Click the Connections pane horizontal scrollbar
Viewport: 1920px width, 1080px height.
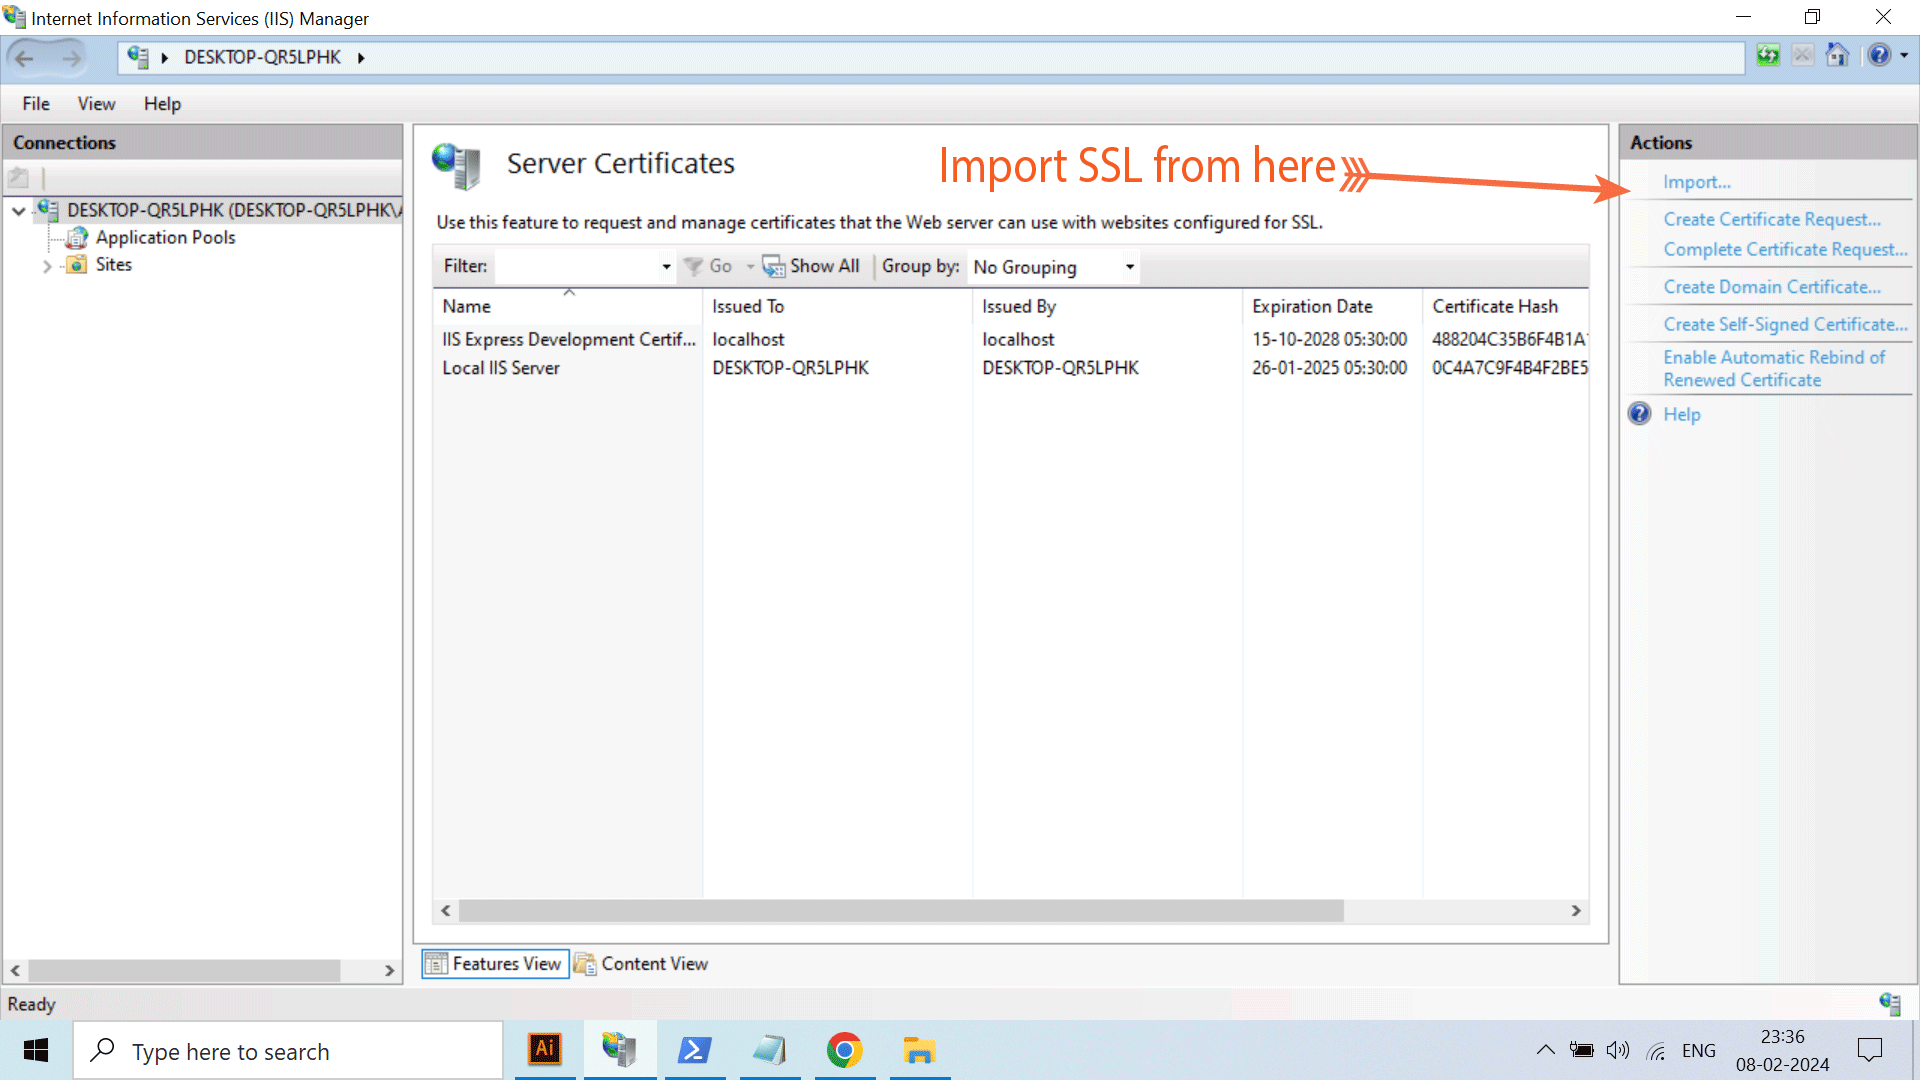[x=185, y=971]
